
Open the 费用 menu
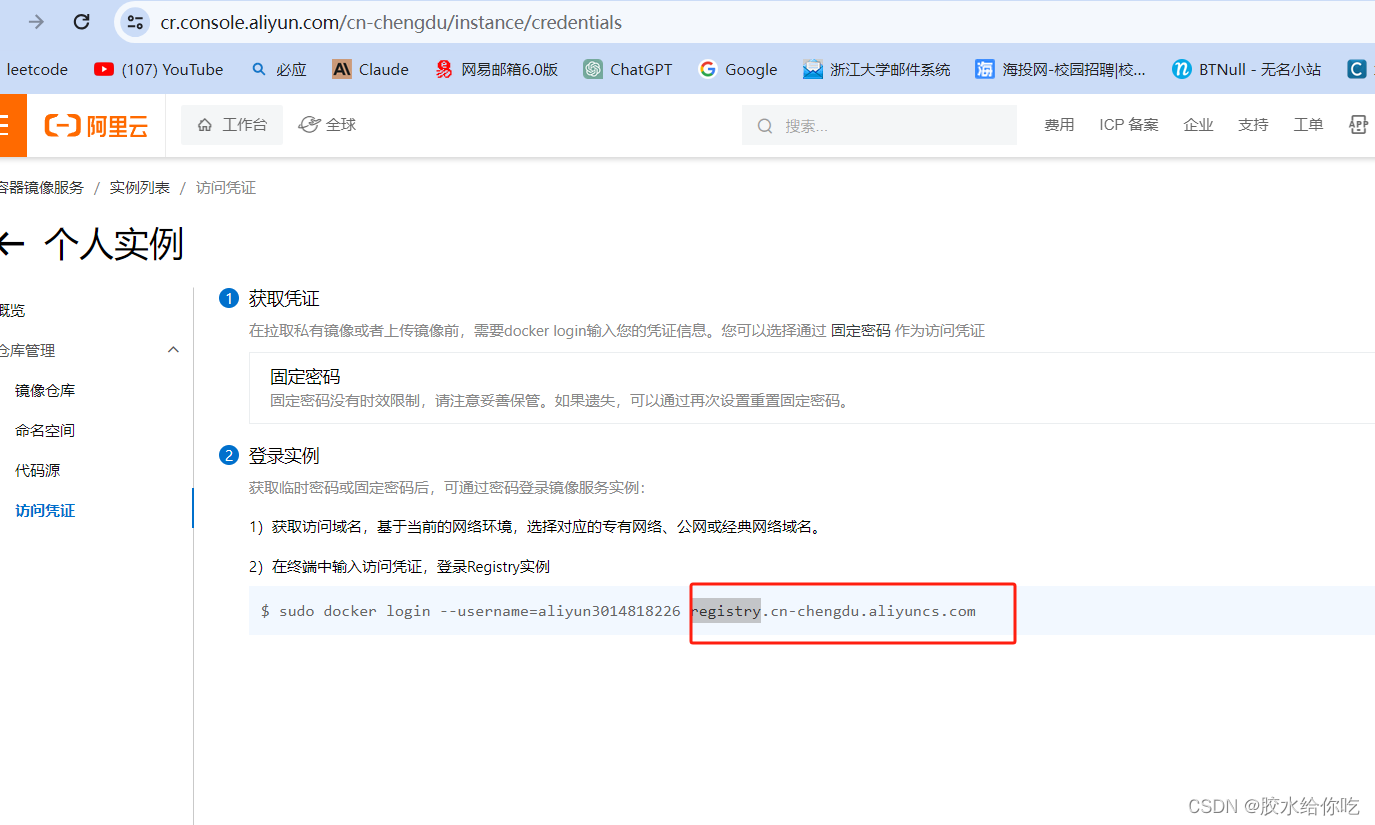pos(1059,125)
